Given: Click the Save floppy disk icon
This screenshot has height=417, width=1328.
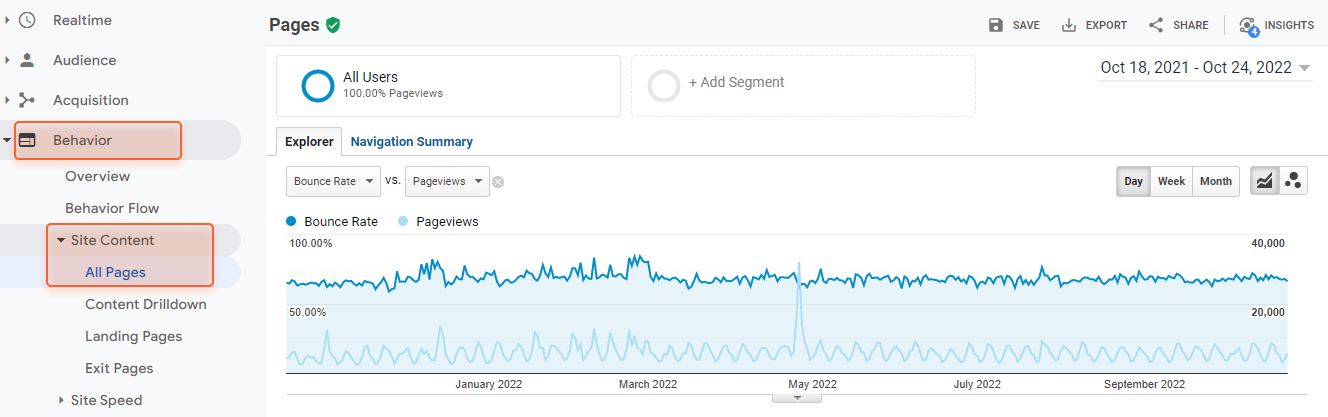Looking at the screenshot, I should point(996,25).
